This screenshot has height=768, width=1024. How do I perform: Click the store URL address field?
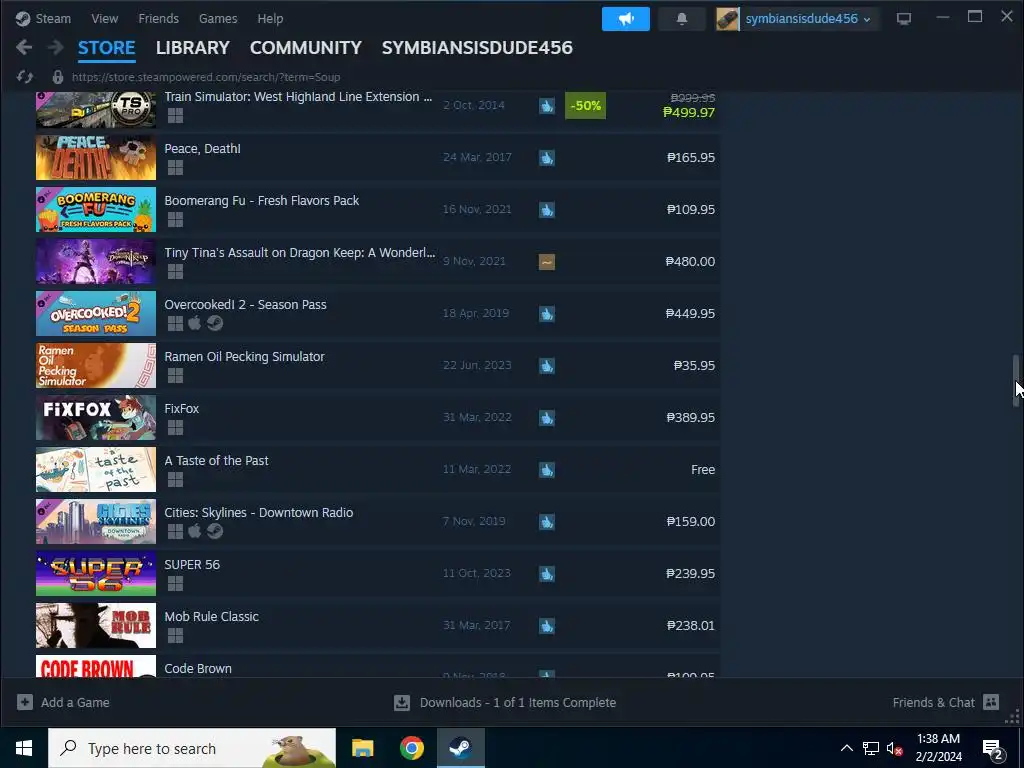[206, 77]
